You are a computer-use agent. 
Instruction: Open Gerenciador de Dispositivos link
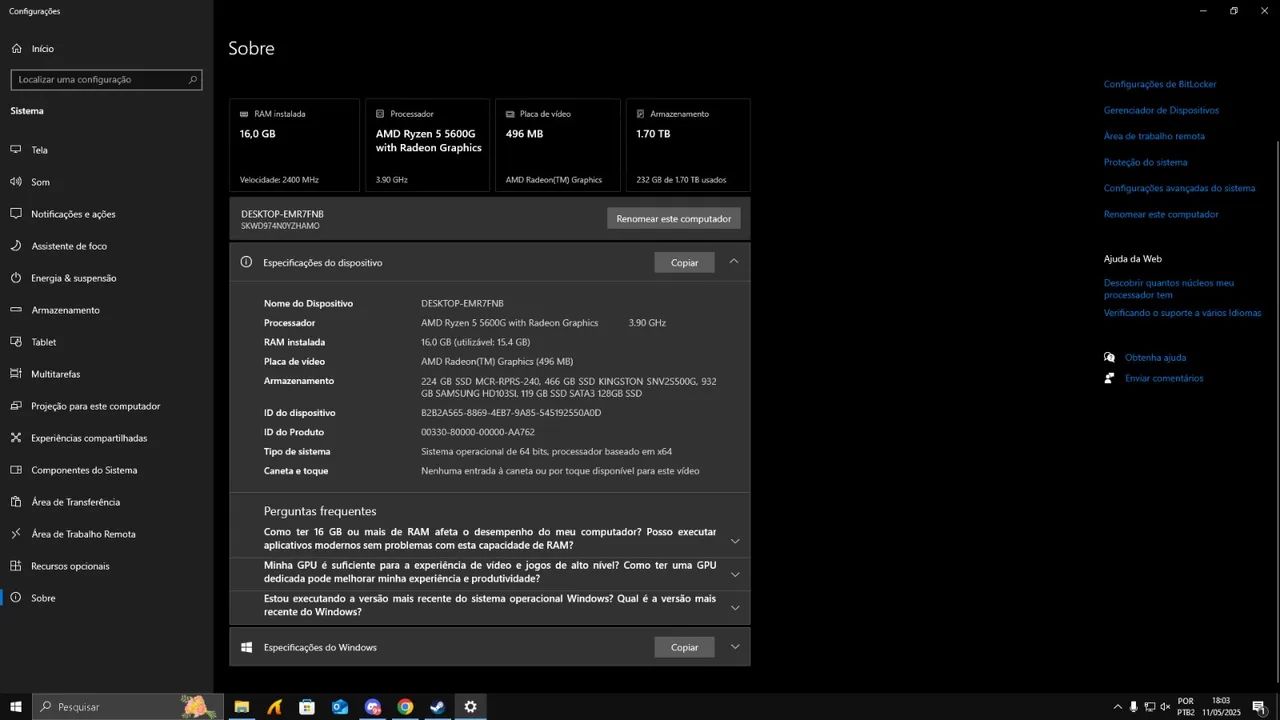click(x=1161, y=110)
